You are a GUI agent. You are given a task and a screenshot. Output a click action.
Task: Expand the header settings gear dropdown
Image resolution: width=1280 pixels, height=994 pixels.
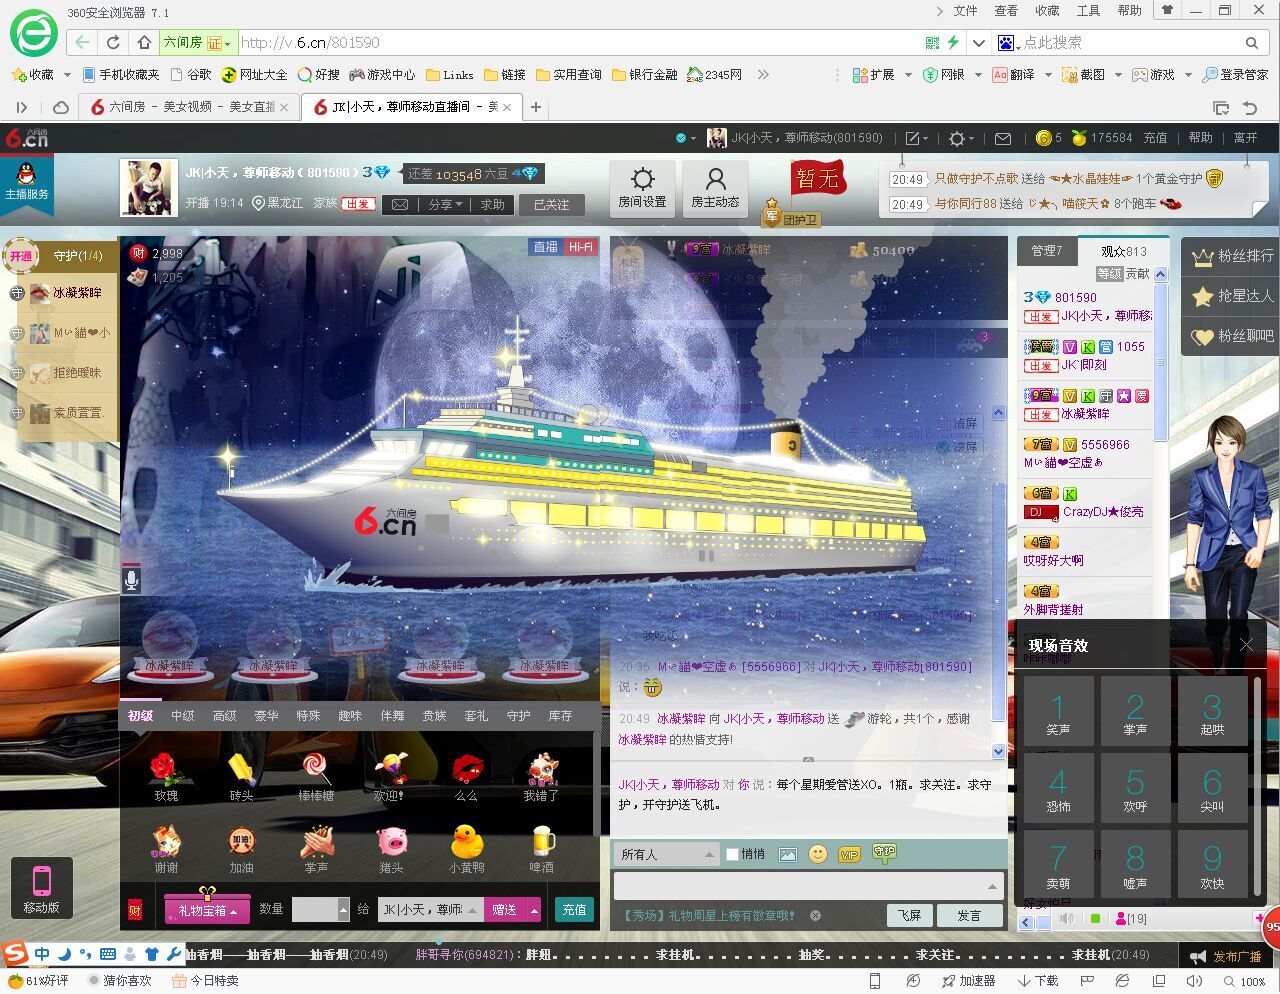point(961,138)
